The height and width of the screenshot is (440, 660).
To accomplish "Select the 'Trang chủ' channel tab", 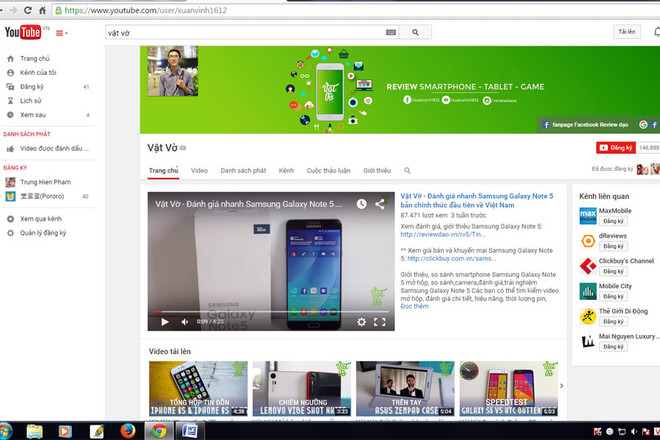I will (x=163, y=171).
